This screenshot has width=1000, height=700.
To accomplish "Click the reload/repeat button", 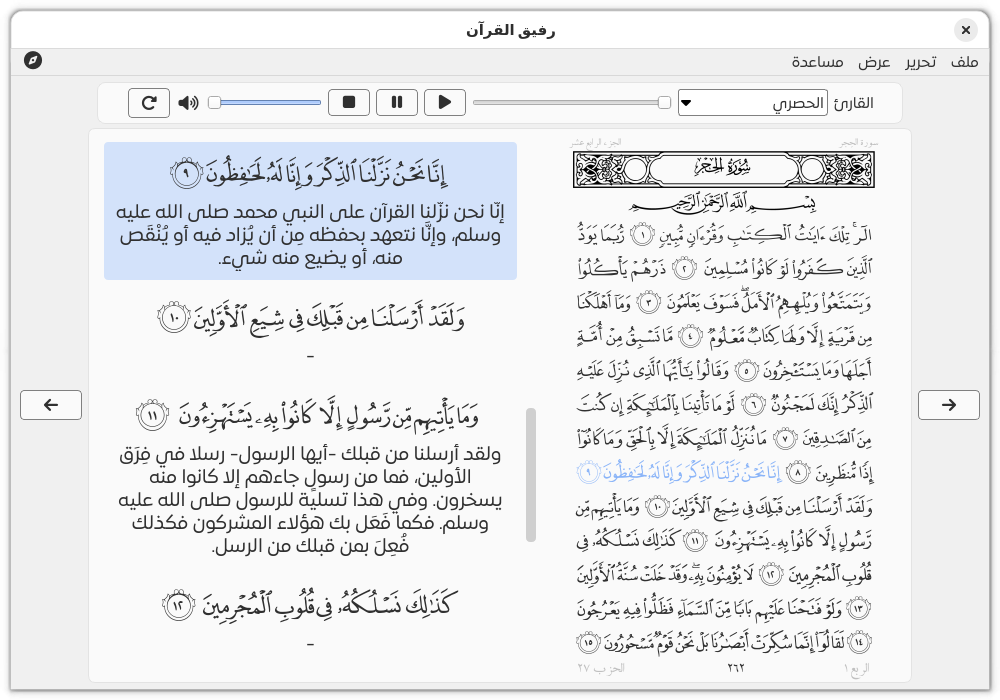I will click(149, 103).
